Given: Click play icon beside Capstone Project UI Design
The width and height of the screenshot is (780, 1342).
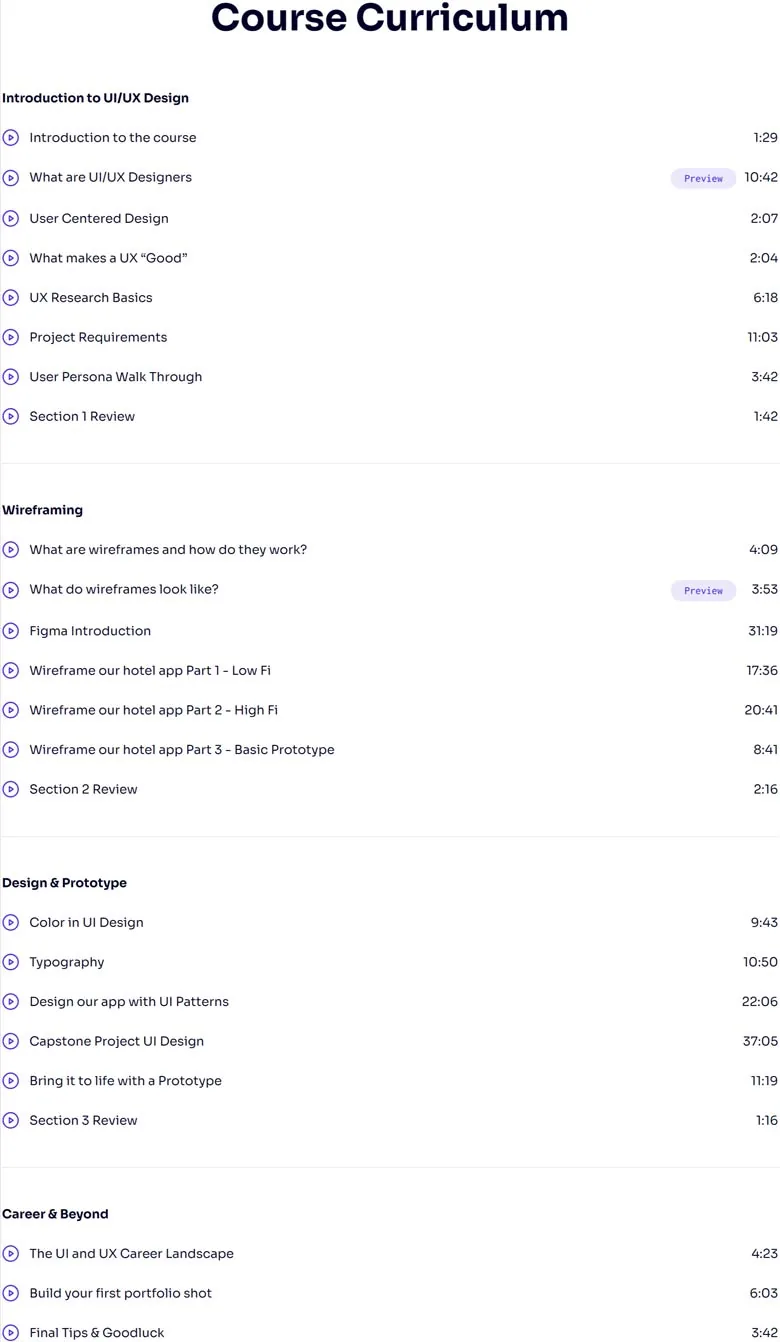Looking at the screenshot, I should (11, 1041).
